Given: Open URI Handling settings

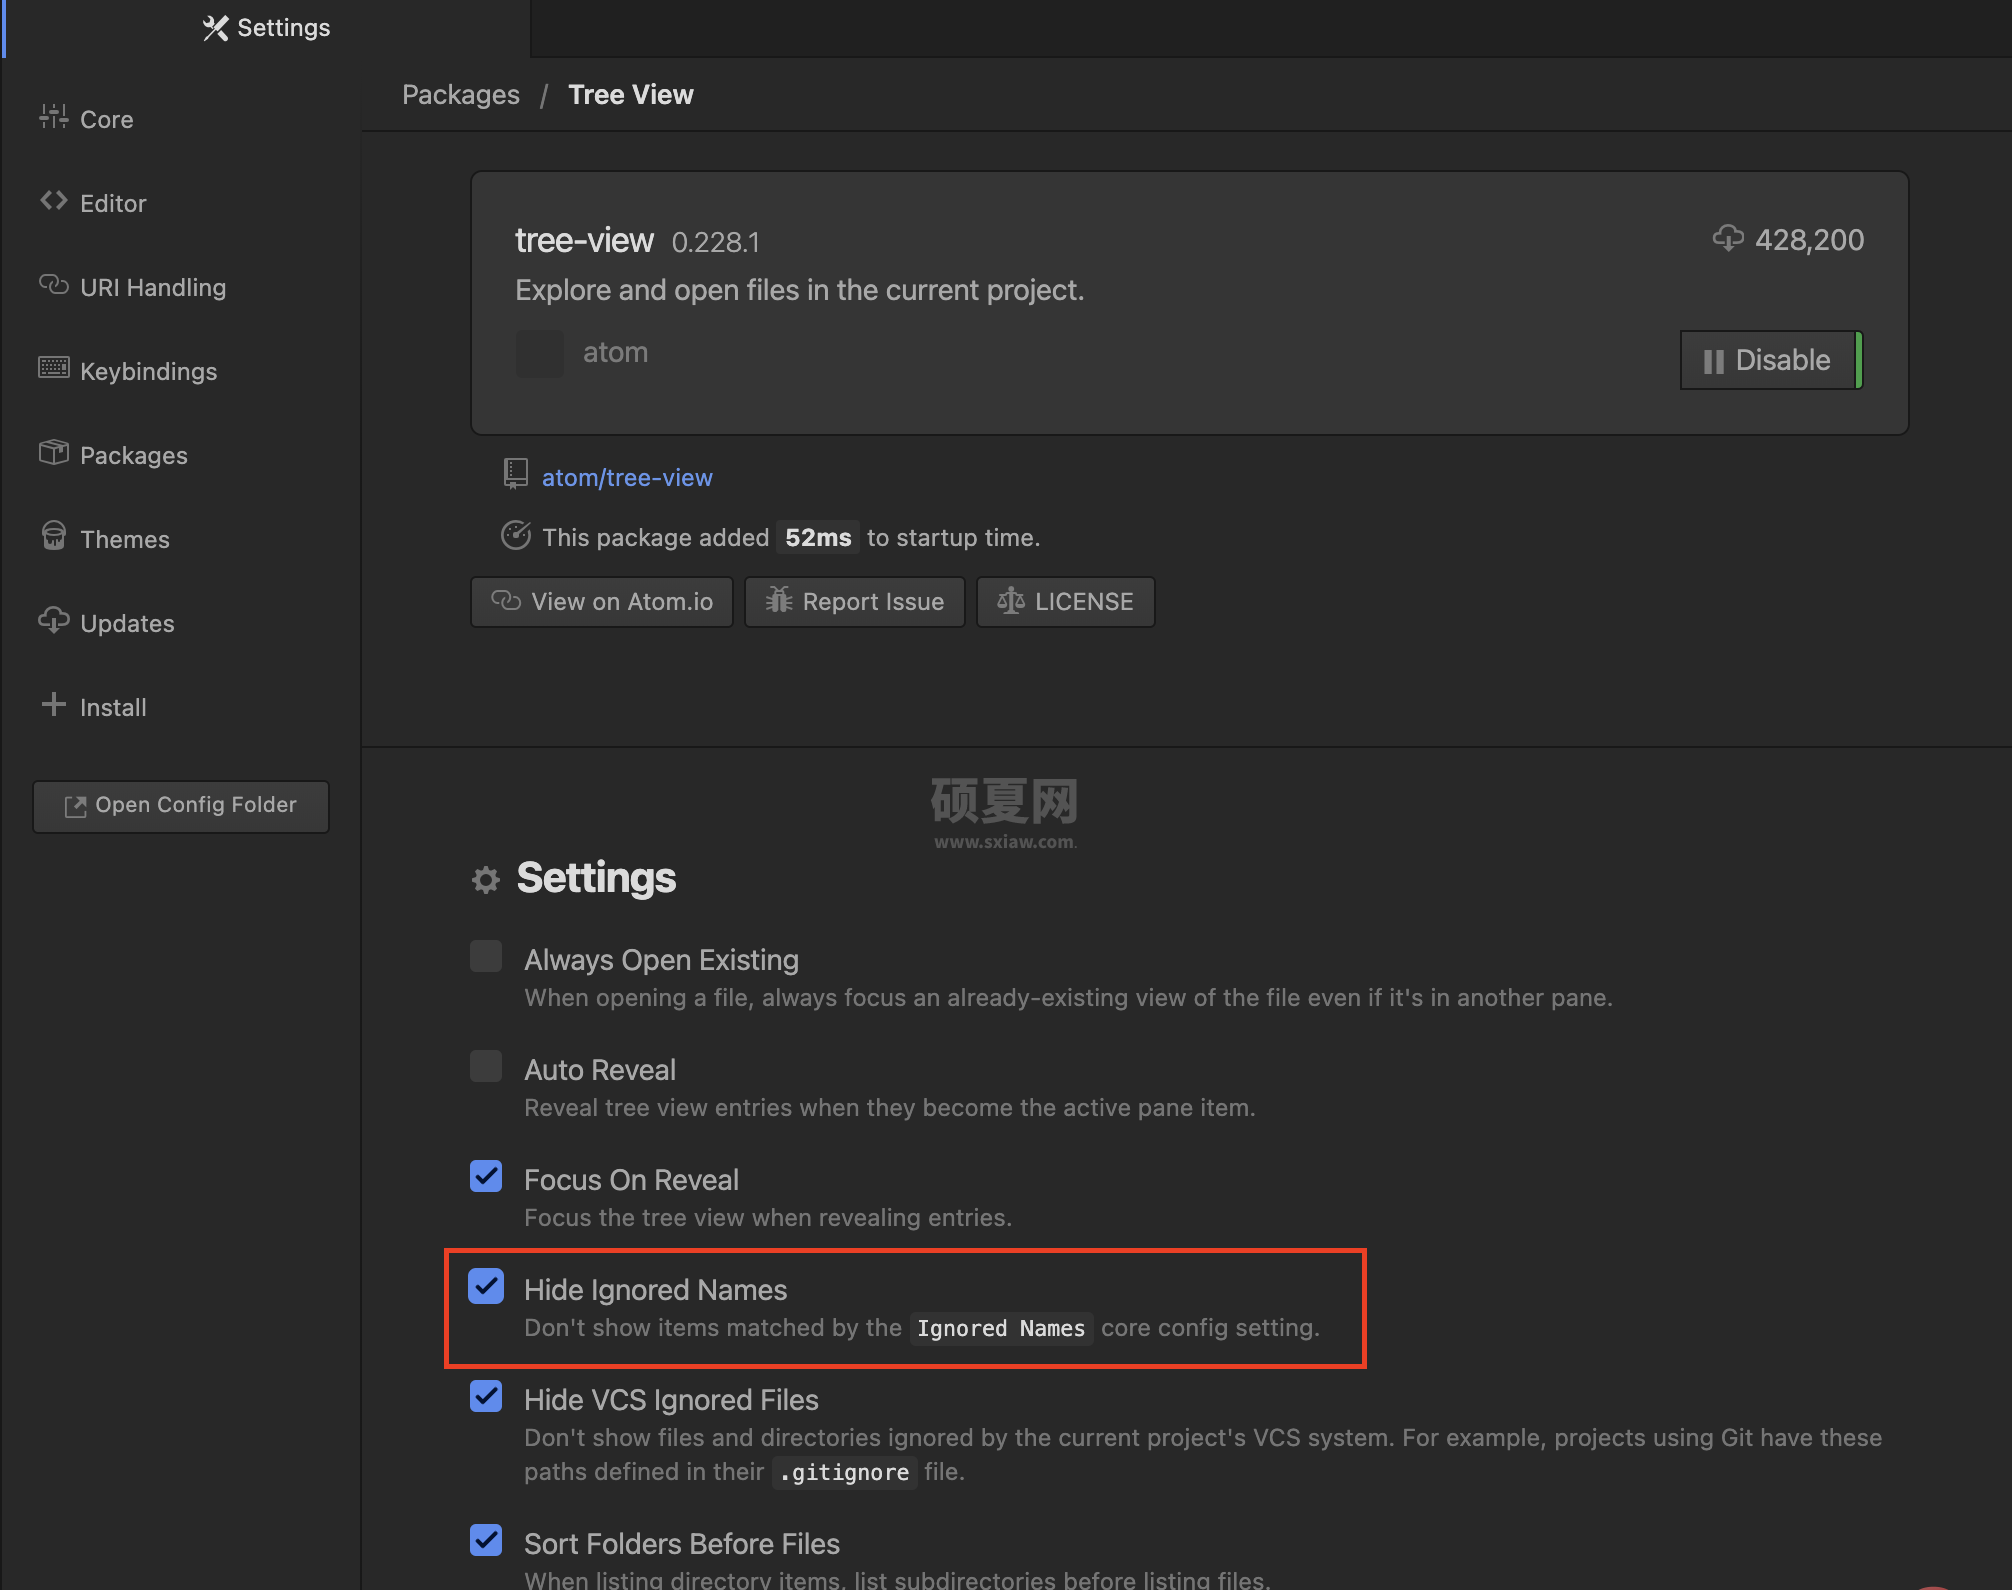Looking at the screenshot, I should [x=153, y=288].
